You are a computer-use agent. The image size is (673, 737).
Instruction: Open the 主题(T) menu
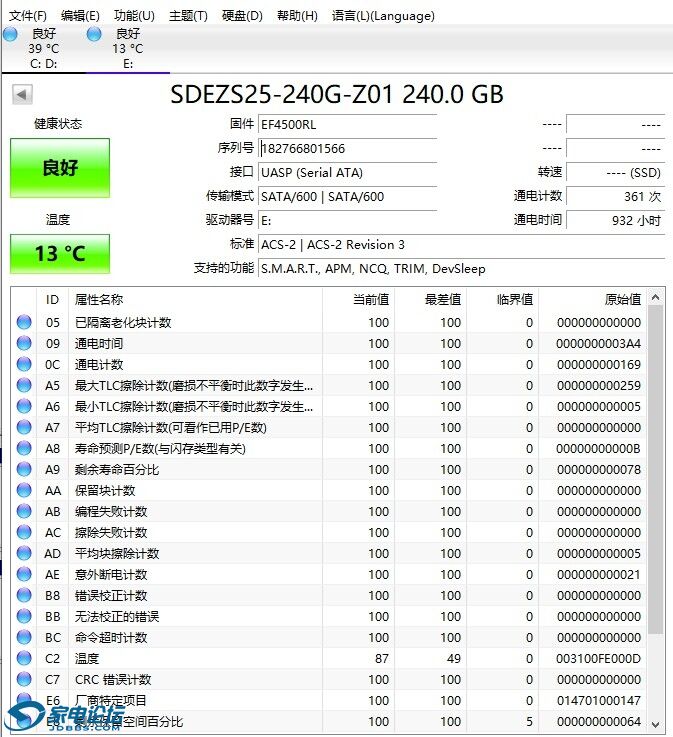tap(188, 16)
